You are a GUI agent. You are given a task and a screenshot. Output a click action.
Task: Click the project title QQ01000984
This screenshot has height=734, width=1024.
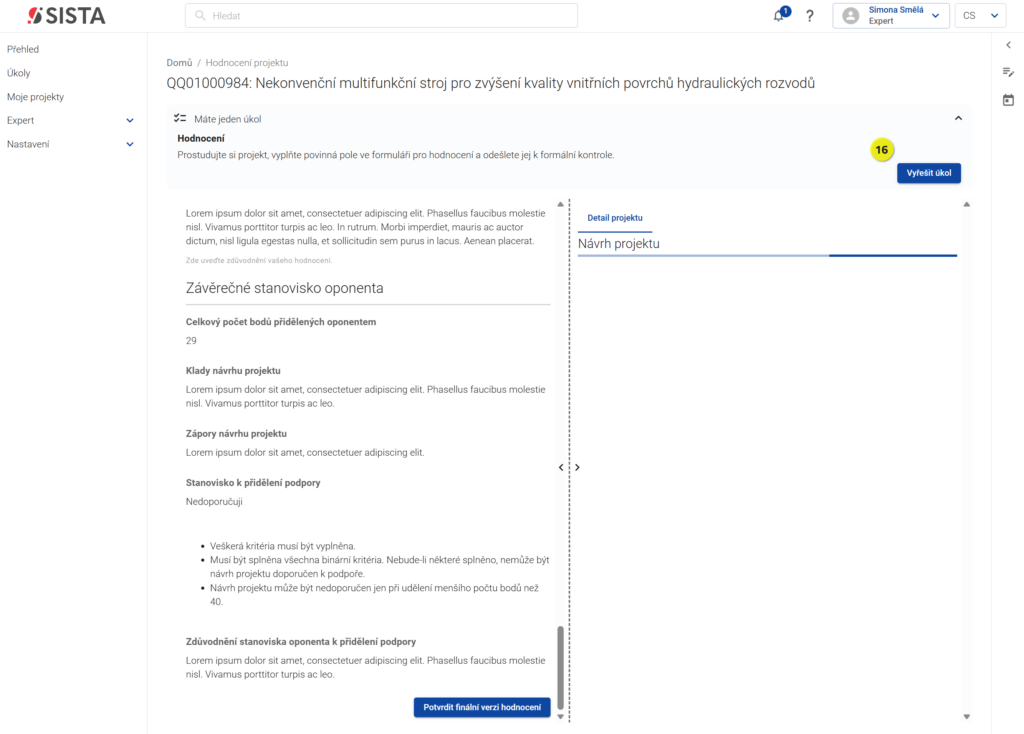[490, 83]
